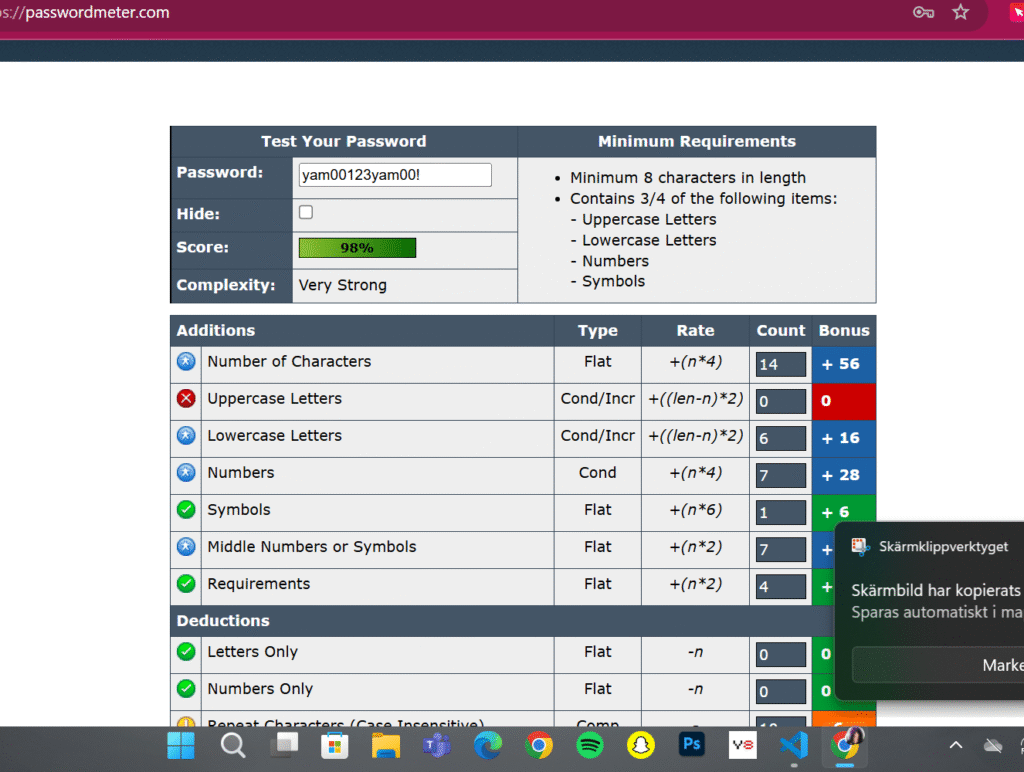The height and width of the screenshot is (772, 1024).
Task: Bookmark this page with the star icon
Action: point(960,12)
